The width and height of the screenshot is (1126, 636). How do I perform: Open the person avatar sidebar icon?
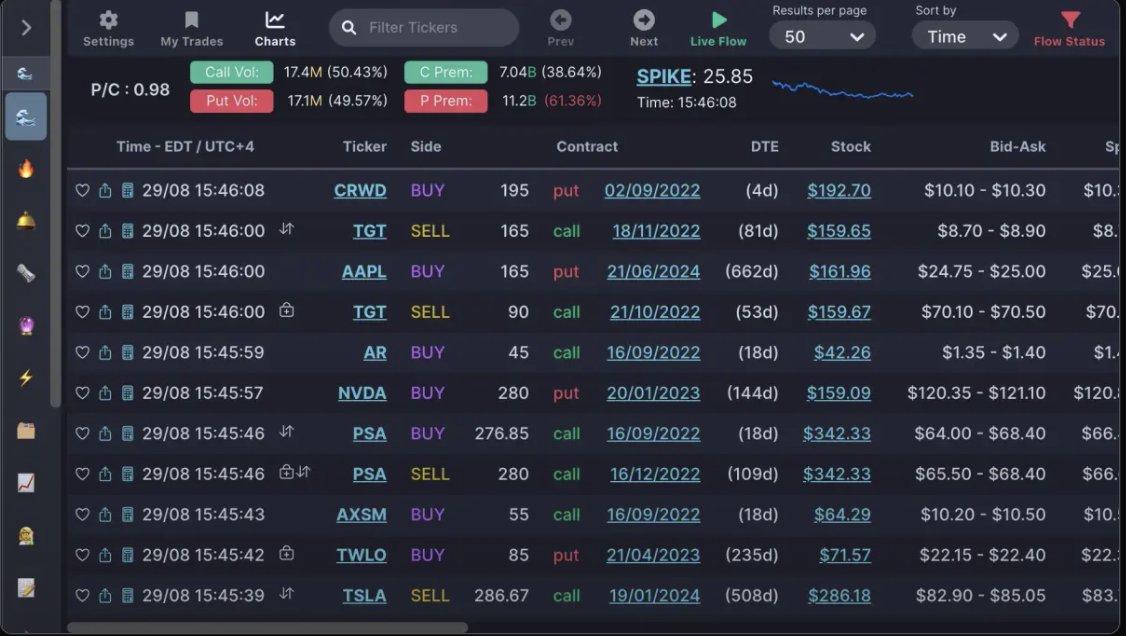click(26, 535)
